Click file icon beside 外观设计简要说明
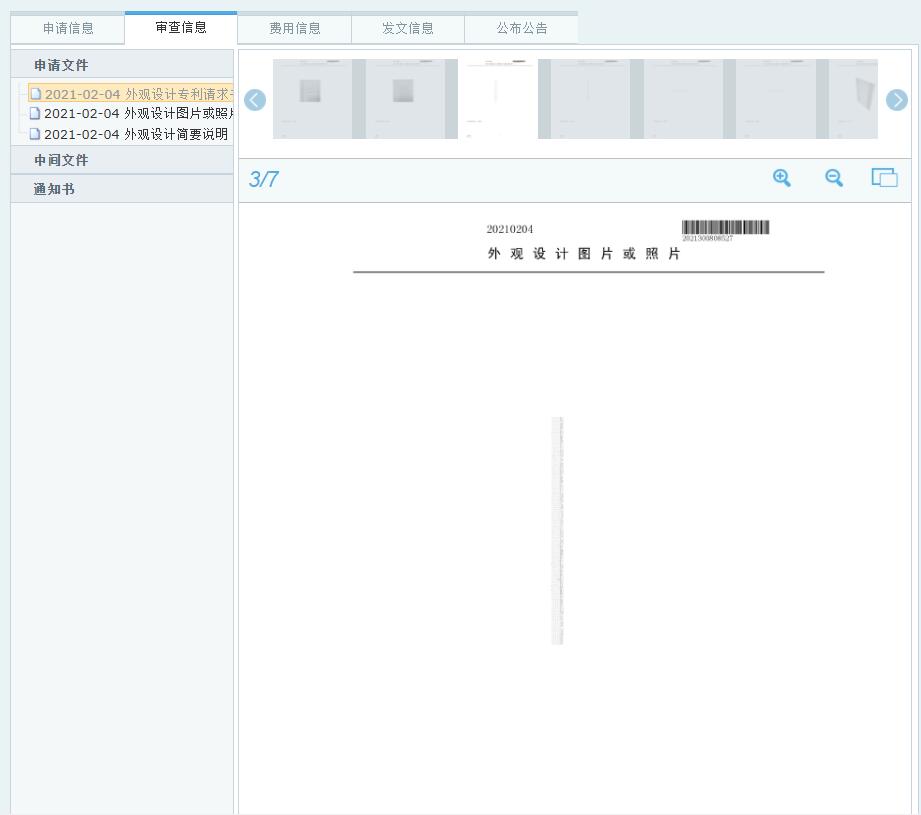 point(36,134)
